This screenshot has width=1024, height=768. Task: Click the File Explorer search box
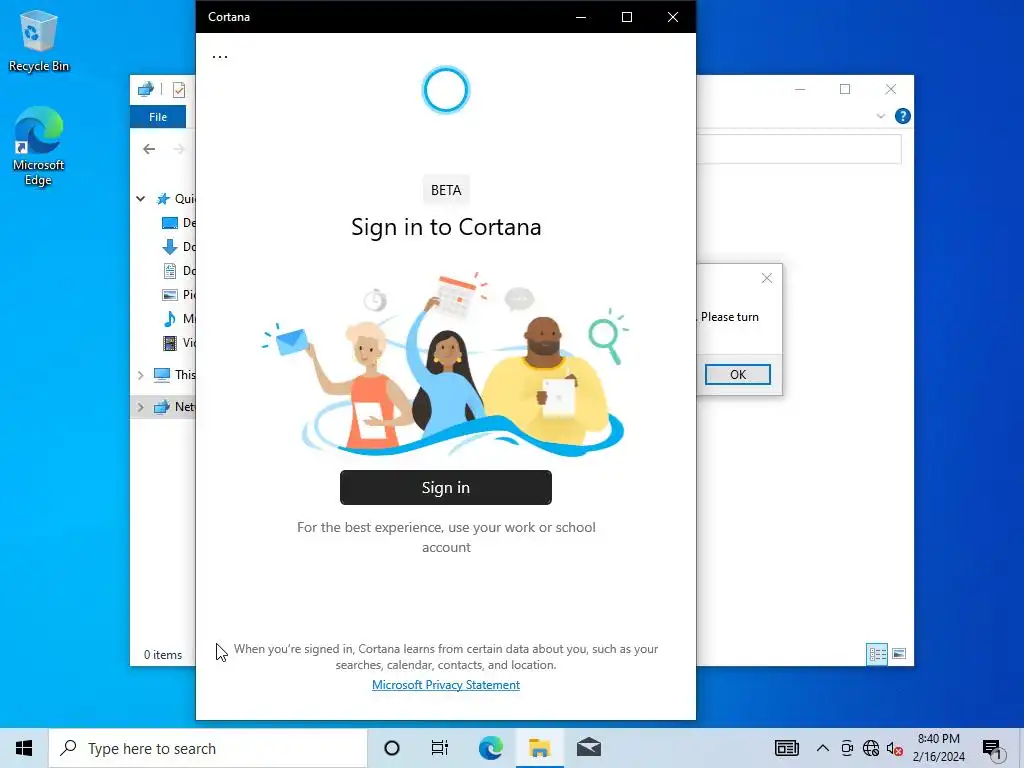coord(799,150)
